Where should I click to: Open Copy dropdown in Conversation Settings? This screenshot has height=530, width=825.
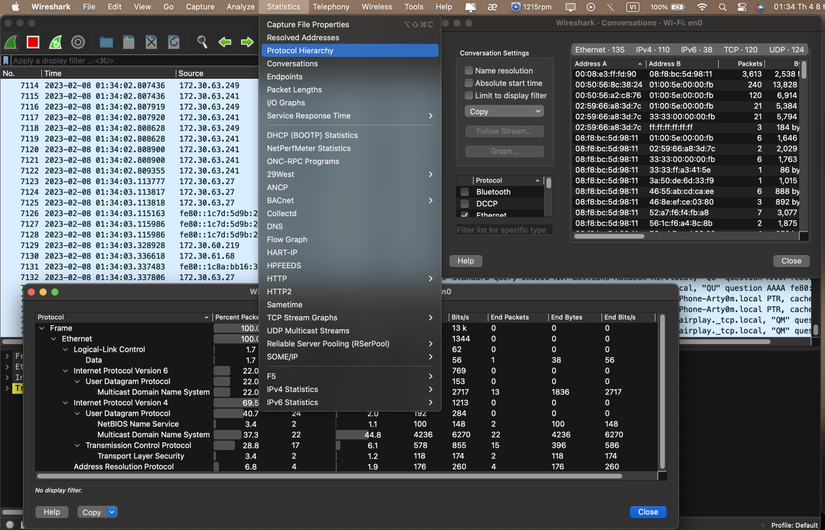[504, 111]
